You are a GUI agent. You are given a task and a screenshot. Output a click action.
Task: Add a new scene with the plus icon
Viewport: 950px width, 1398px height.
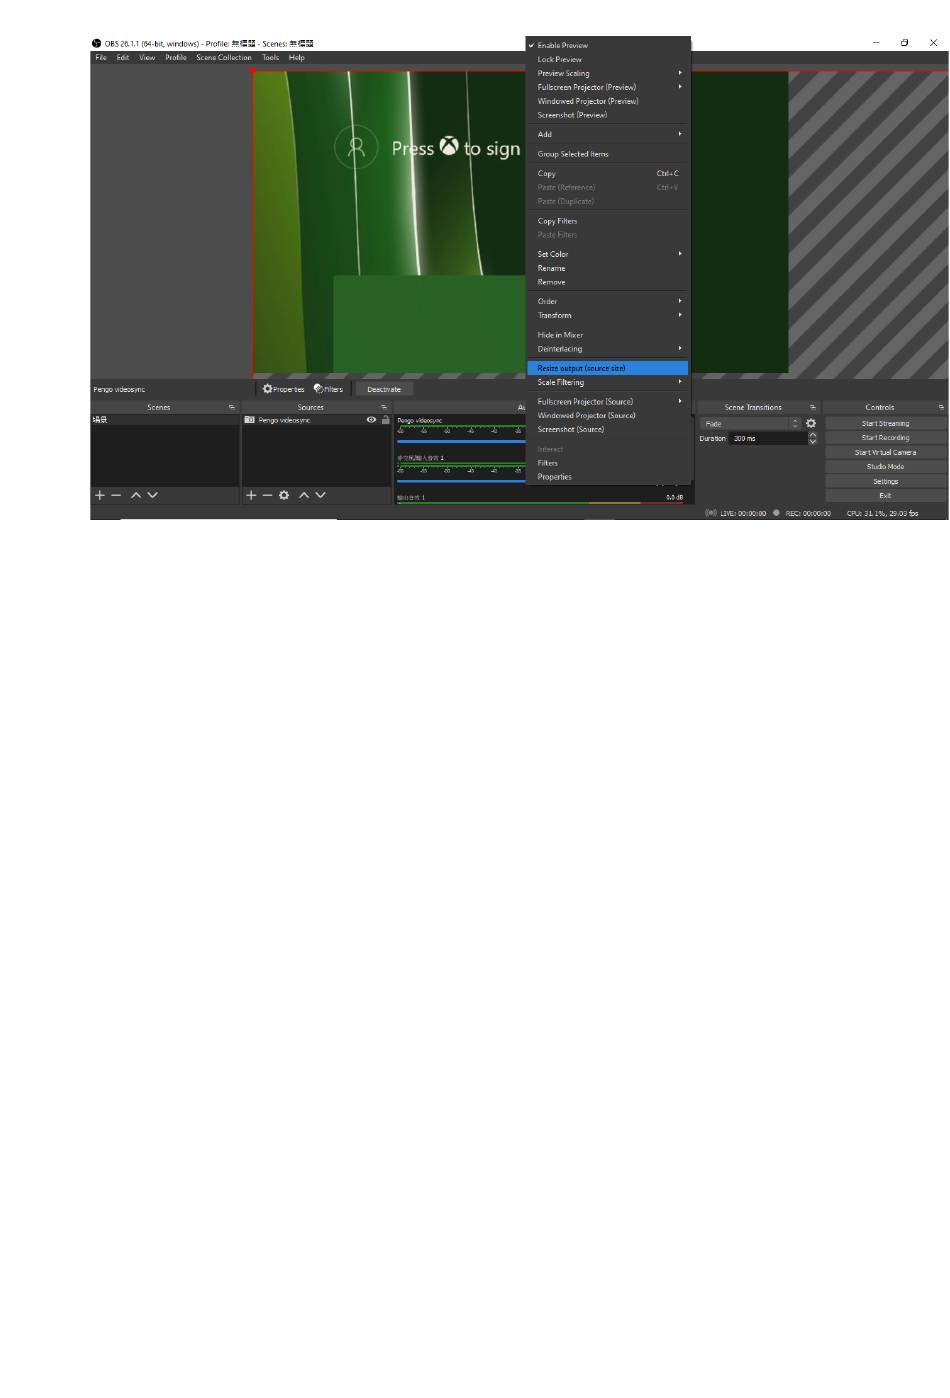pyautogui.click(x=100, y=495)
